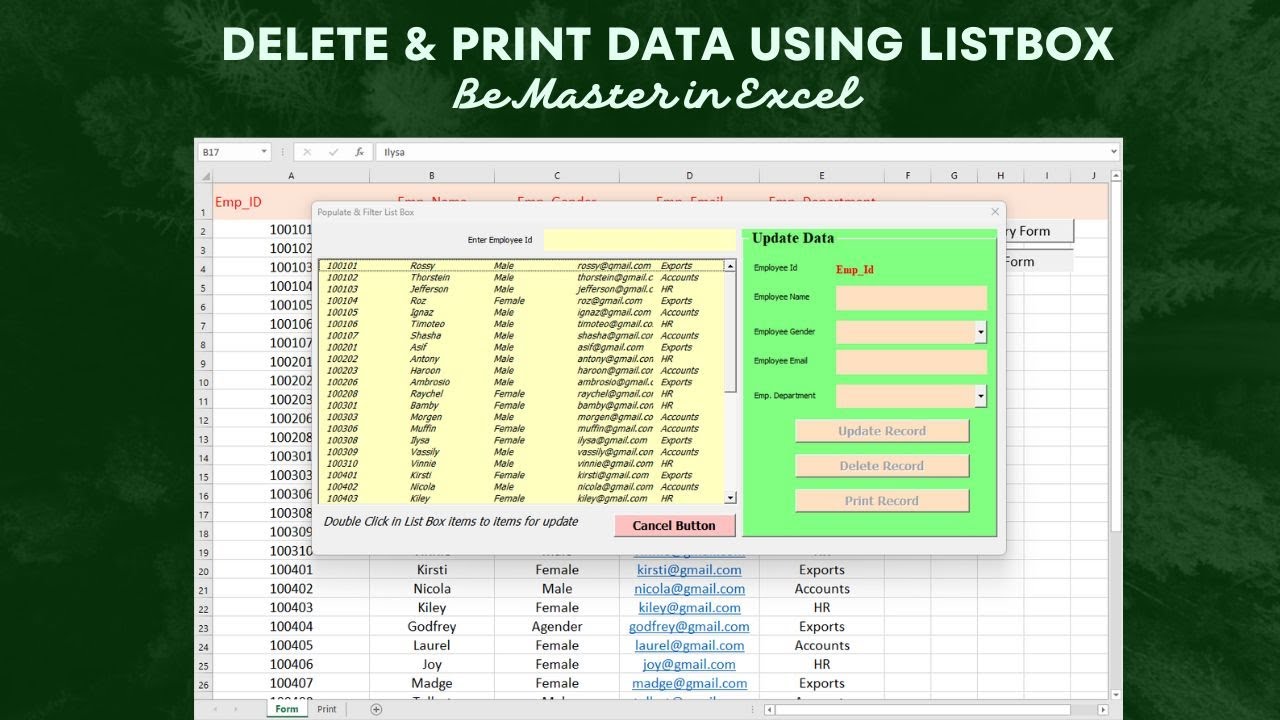Screen dimensions: 1280x720
Task: Open the madge@gmail.com link in the worksheet
Action: (x=689, y=684)
